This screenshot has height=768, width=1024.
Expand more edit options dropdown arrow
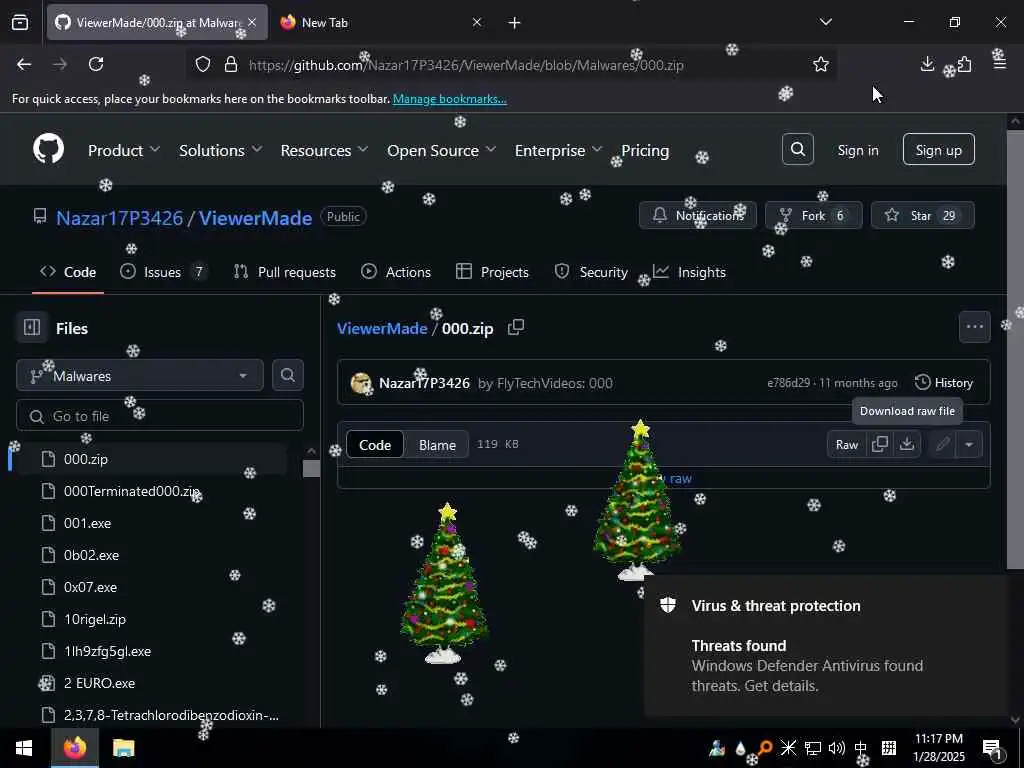tap(969, 444)
